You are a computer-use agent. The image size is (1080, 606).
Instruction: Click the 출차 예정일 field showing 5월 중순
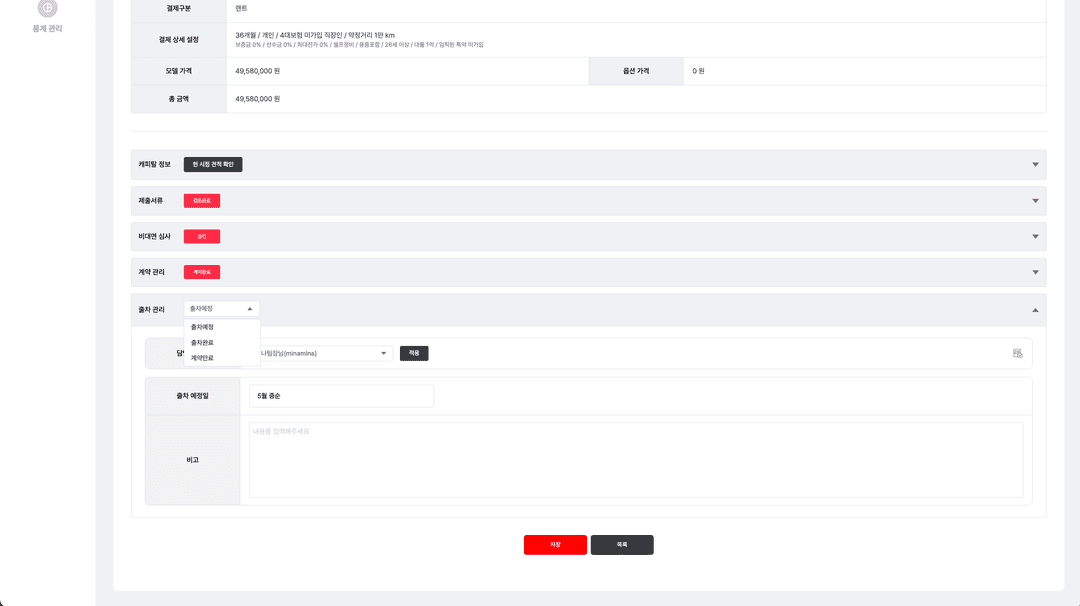click(340, 396)
